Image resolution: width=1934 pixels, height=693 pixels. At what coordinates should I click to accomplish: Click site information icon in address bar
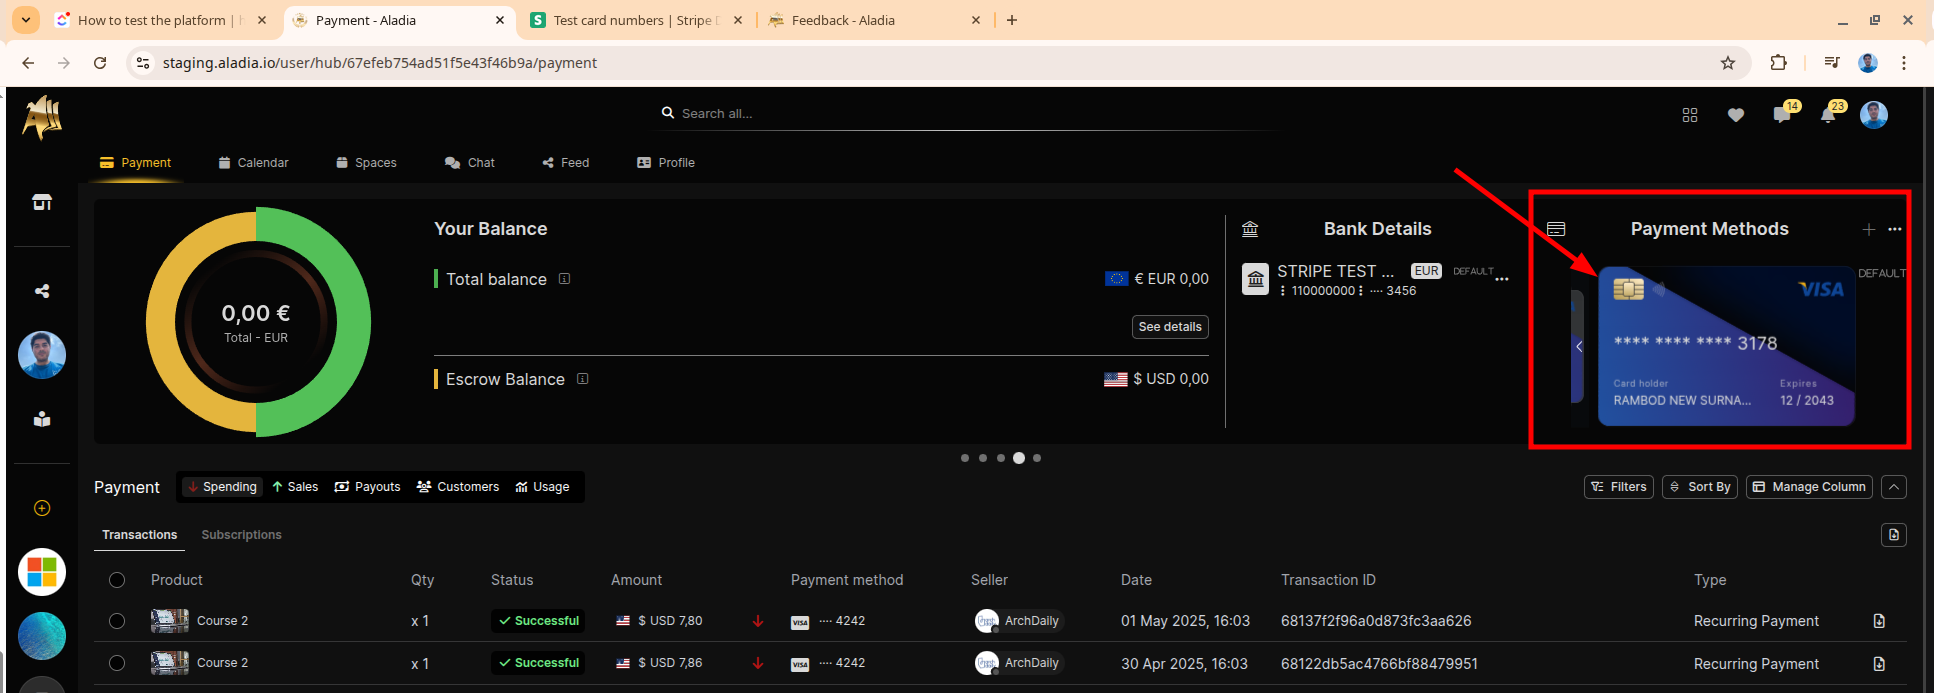(143, 63)
